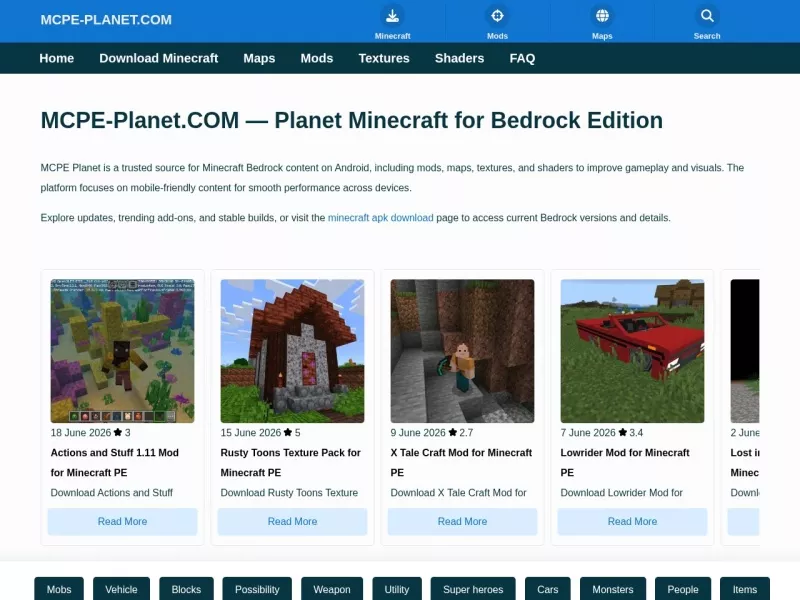Select Maps in the navigation bar

pyautogui.click(x=259, y=58)
